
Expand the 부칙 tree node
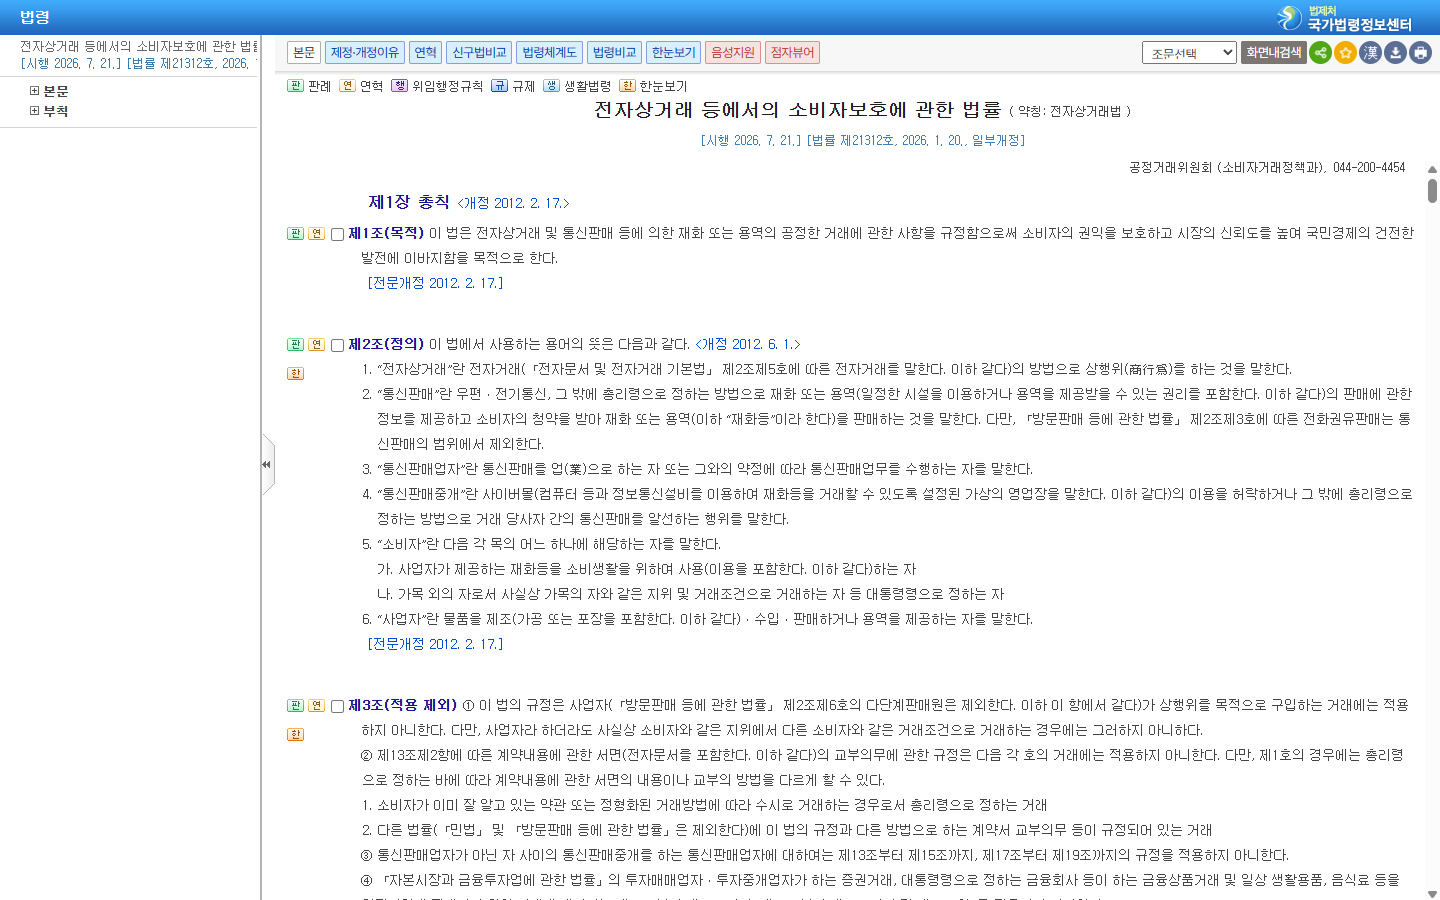(x=34, y=111)
